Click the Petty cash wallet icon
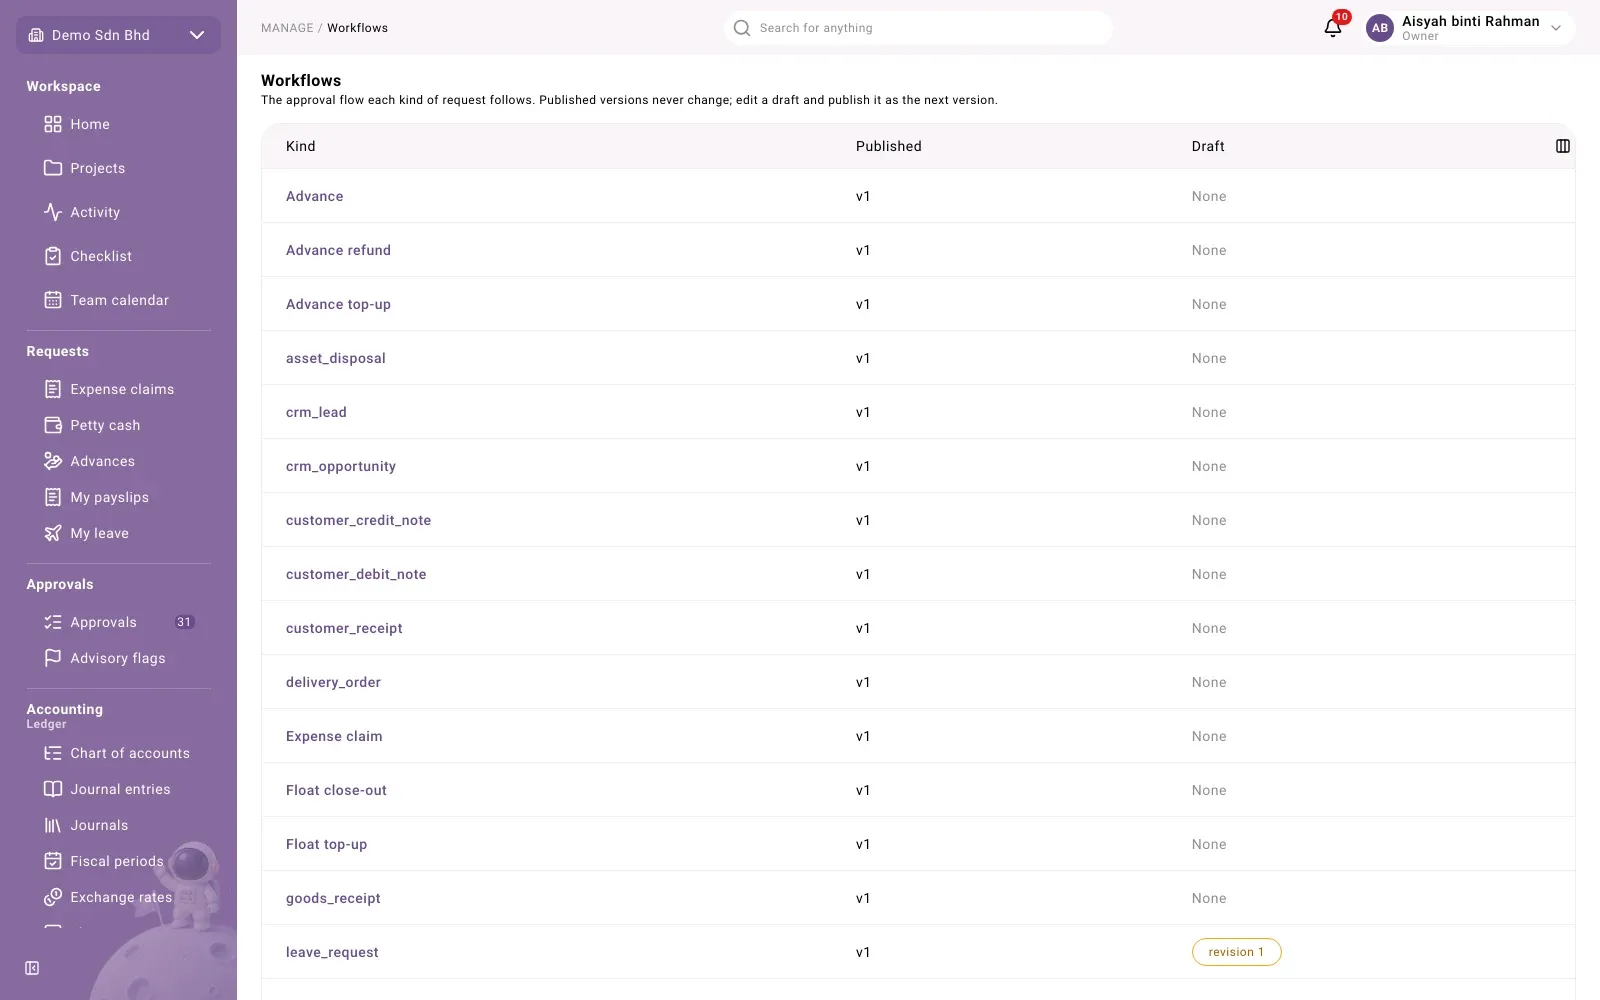Image resolution: width=1600 pixels, height=1000 pixels. [x=53, y=425]
